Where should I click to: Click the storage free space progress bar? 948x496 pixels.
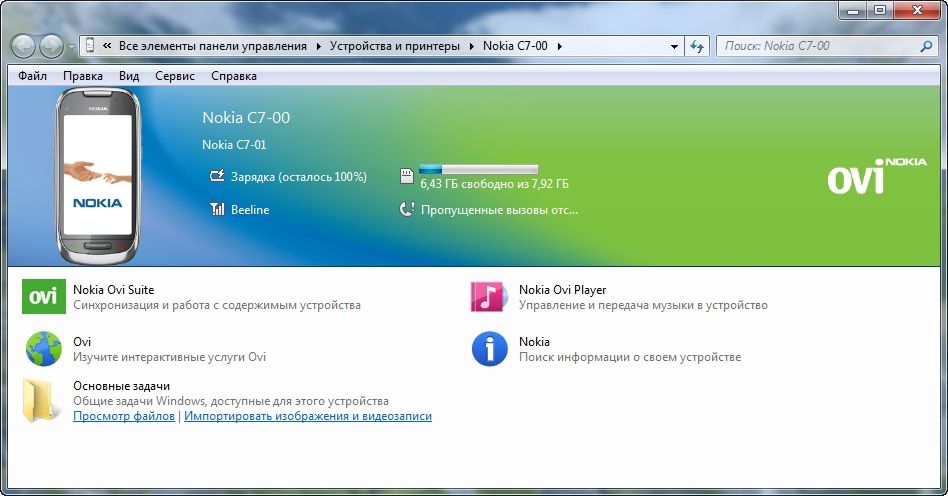pos(478,169)
